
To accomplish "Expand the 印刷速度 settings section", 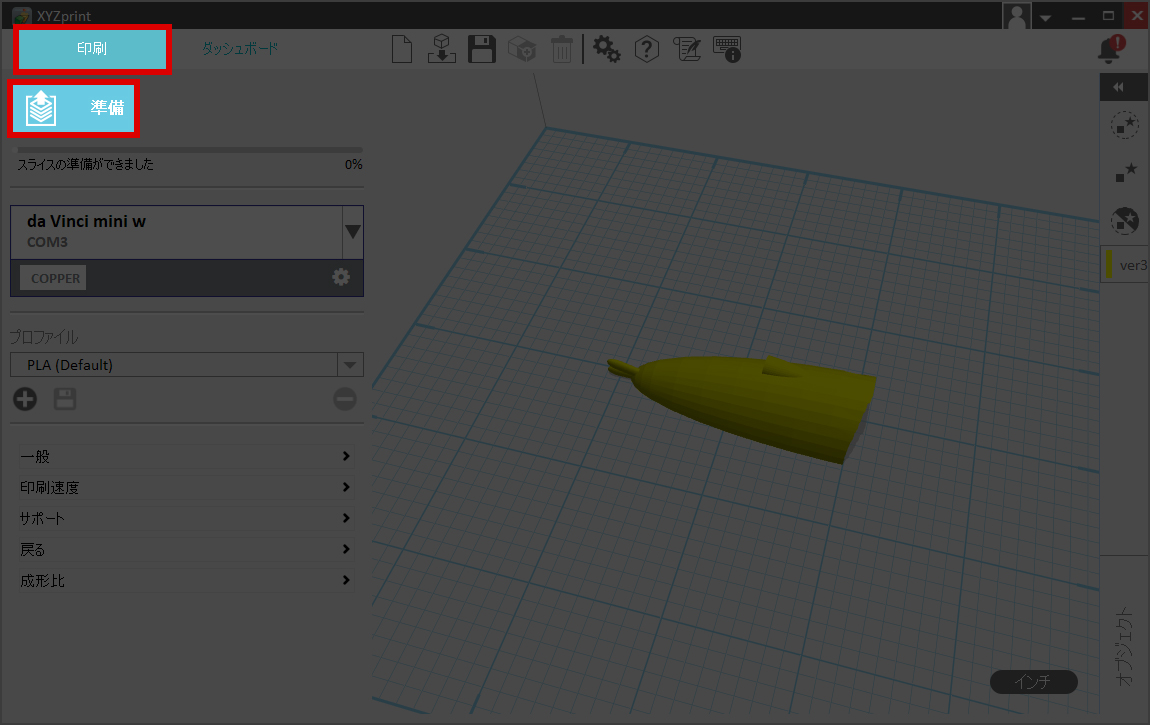I will [x=186, y=487].
